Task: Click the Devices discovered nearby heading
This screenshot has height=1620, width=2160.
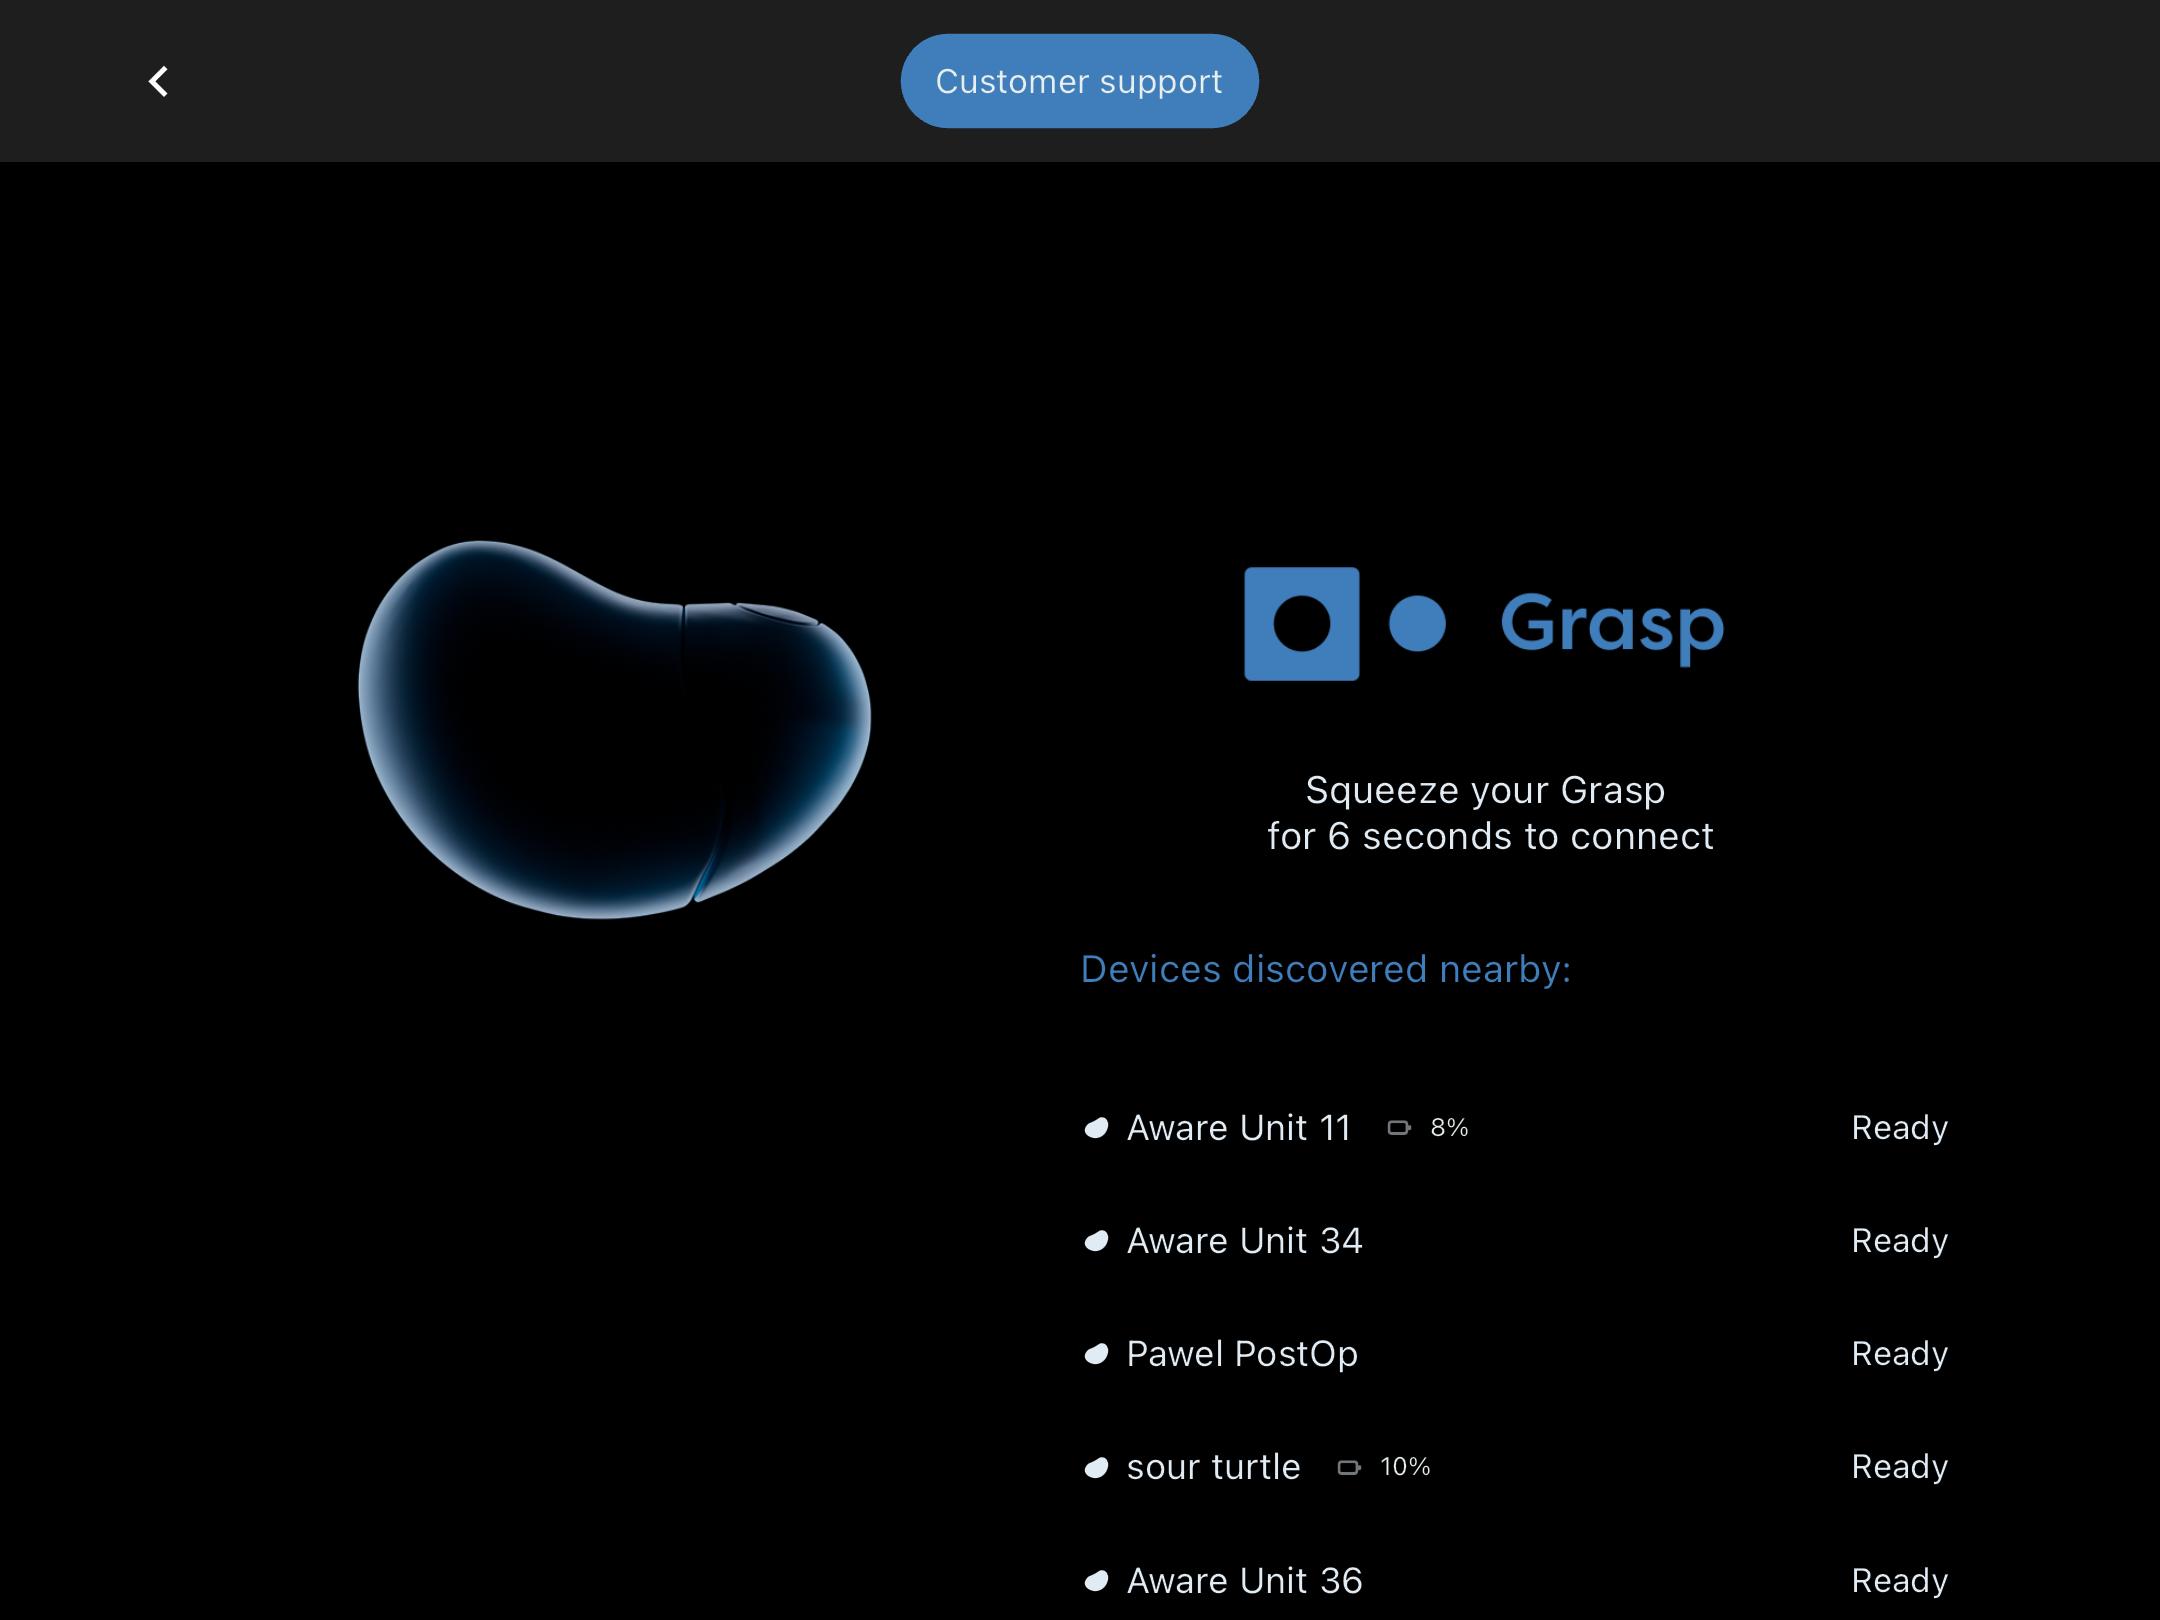Action: [1325, 970]
